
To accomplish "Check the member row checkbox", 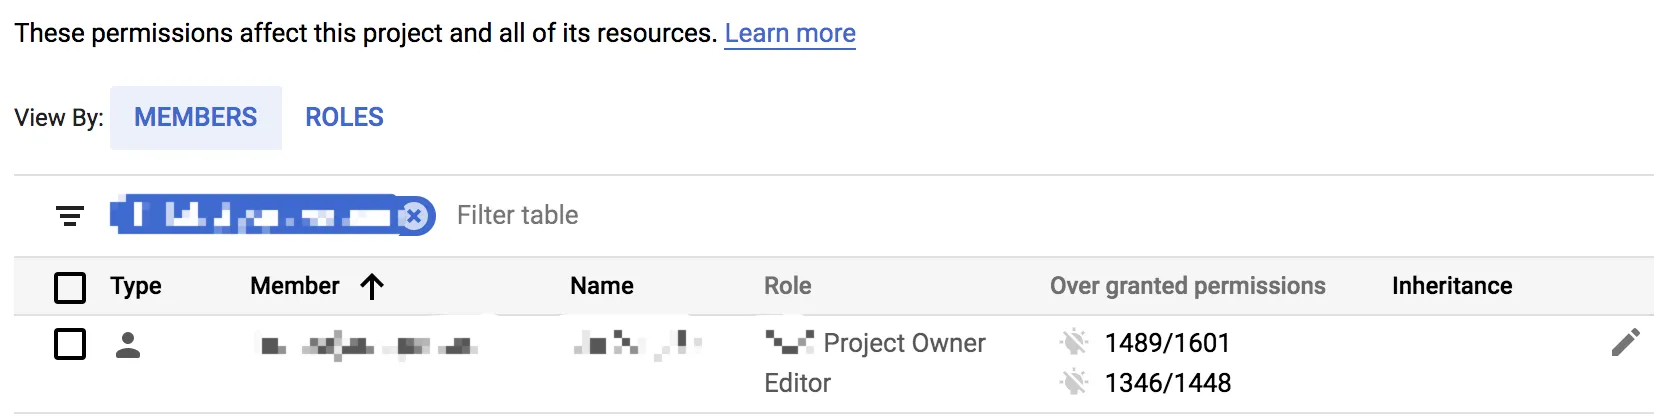I will 70,344.
